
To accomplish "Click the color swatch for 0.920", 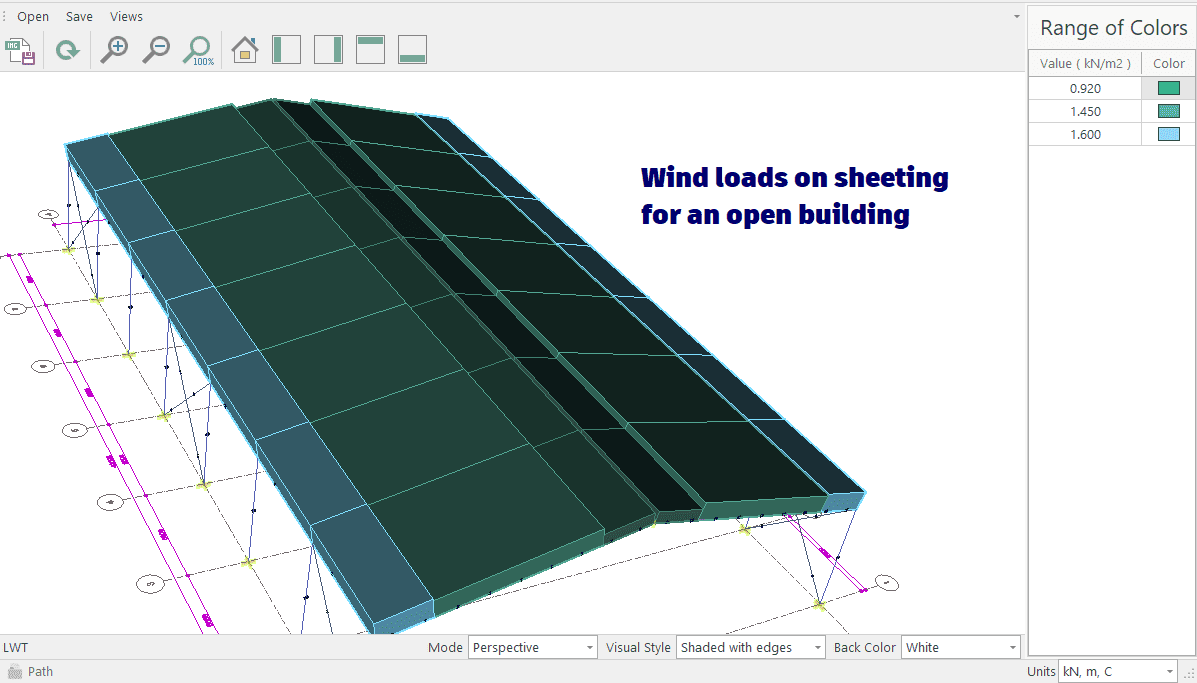I will (1168, 88).
